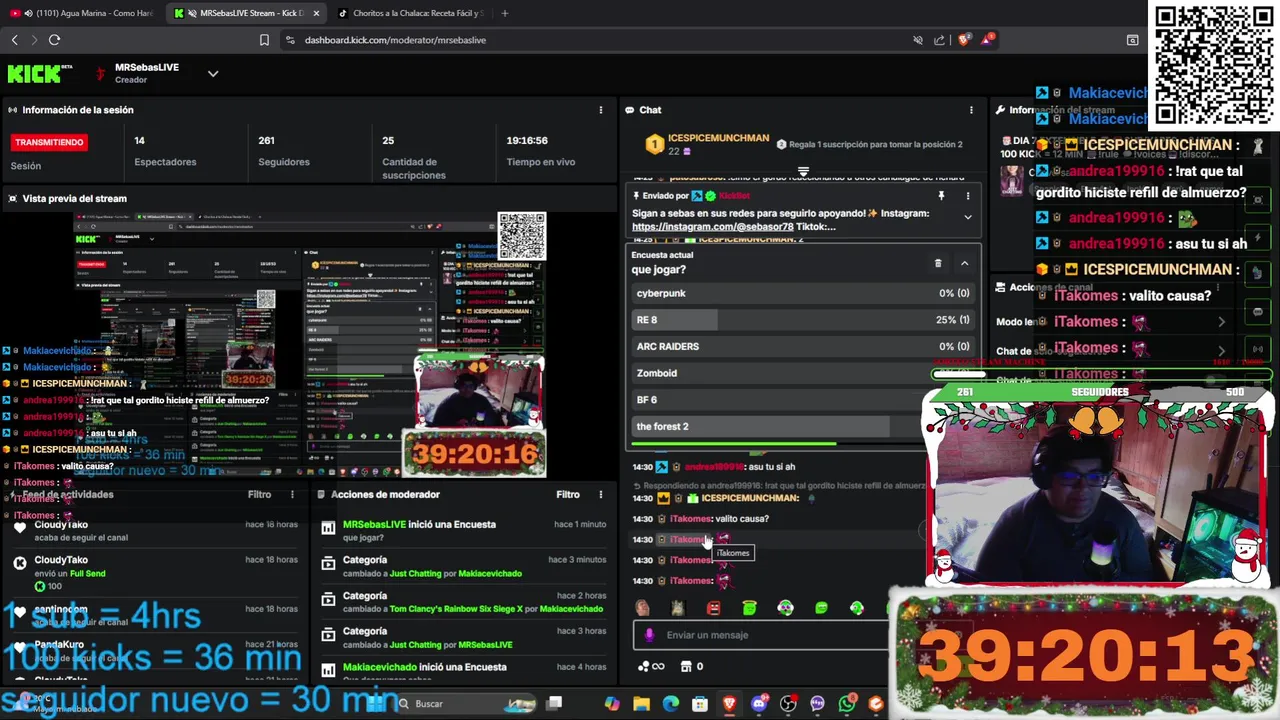Viewport: 1280px width, 720px height.
Task: Click the gold number 1 gifter badge
Action: tap(654, 144)
